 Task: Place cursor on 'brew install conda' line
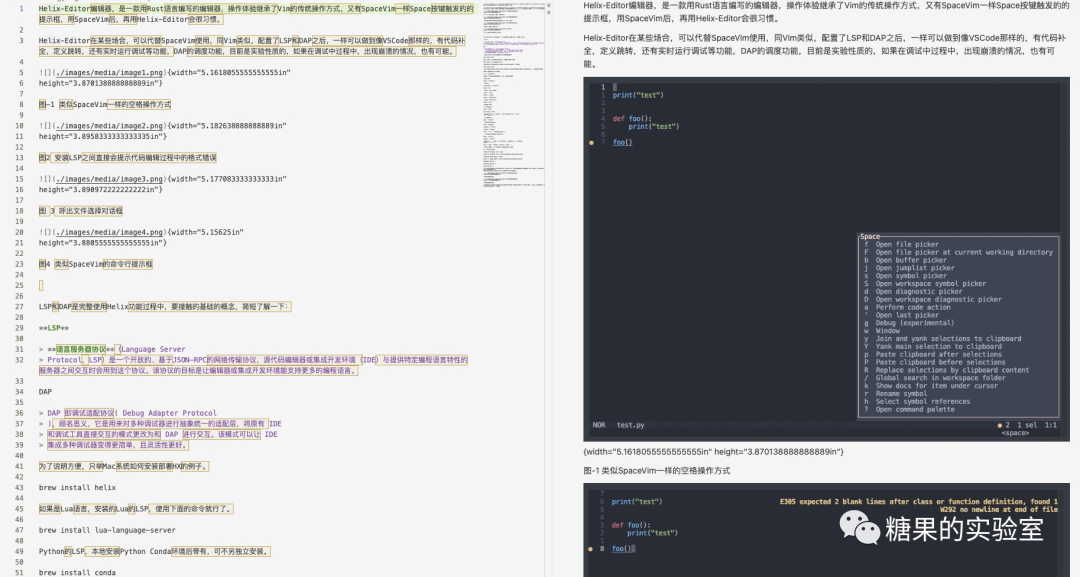click(x=77, y=572)
